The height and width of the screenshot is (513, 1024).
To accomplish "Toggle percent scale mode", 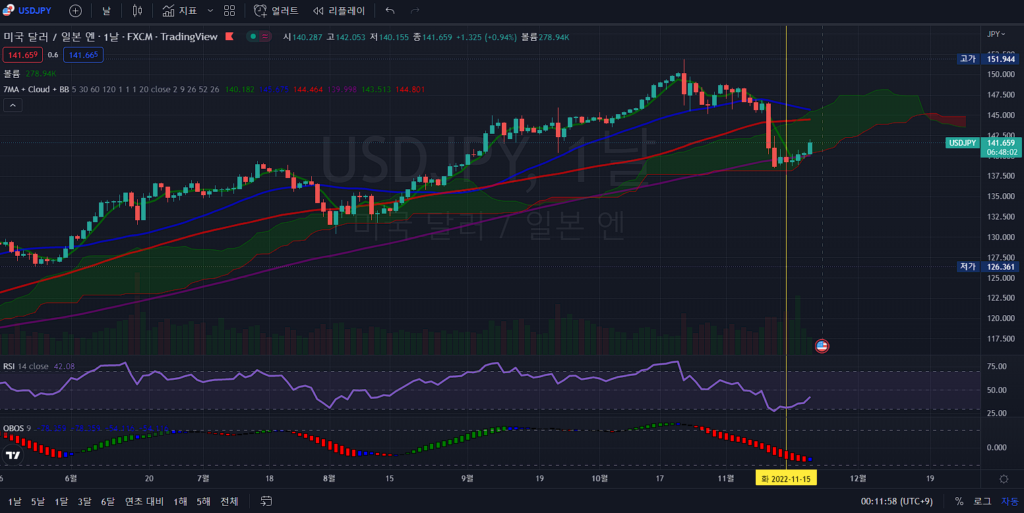I will 959,501.
